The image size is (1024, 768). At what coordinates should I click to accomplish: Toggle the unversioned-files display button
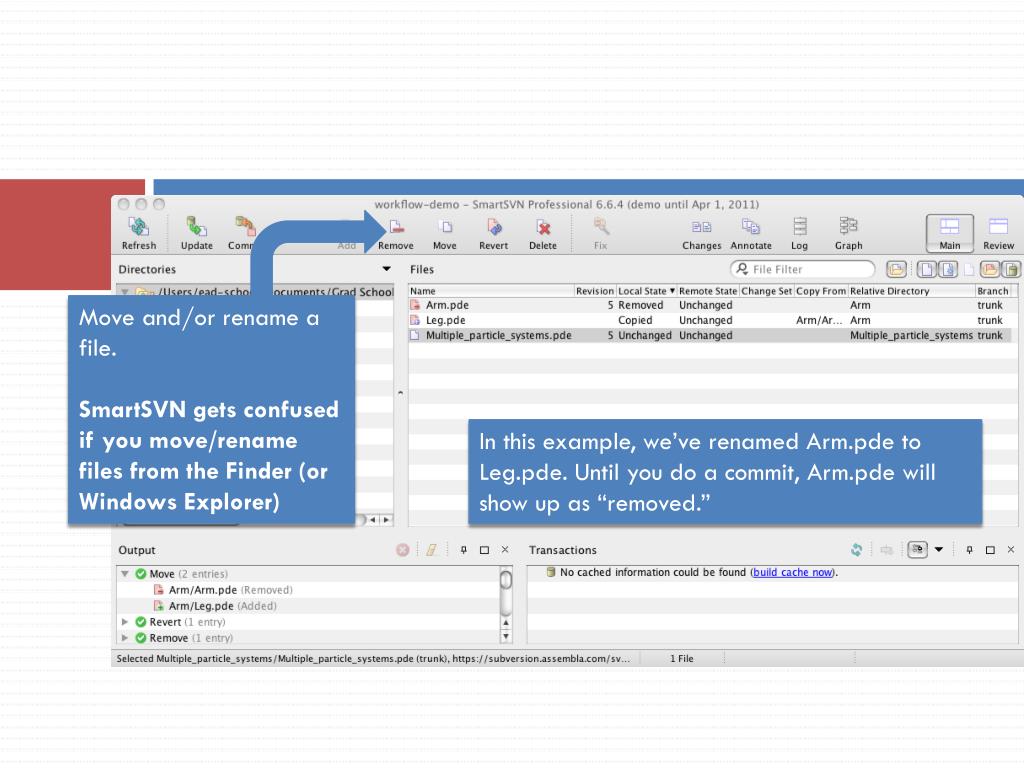coord(948,269)
